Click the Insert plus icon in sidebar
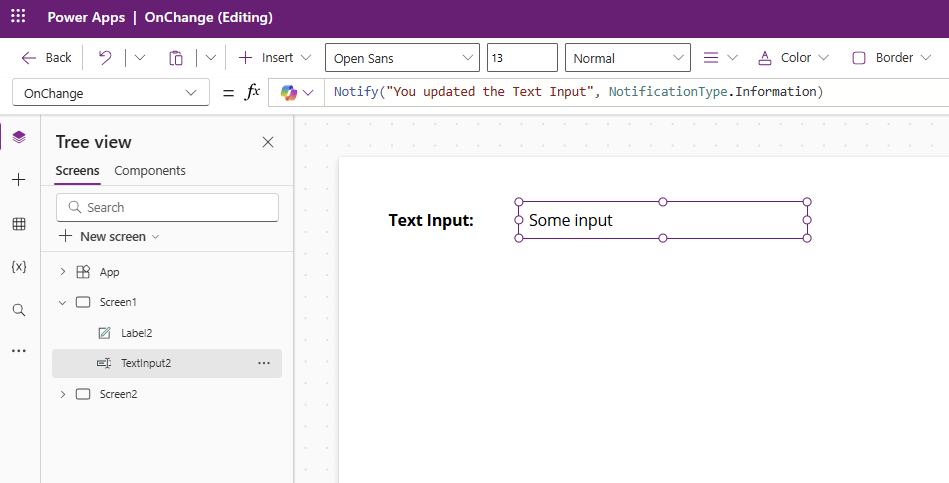949x483 pixels. coord(19,179)
